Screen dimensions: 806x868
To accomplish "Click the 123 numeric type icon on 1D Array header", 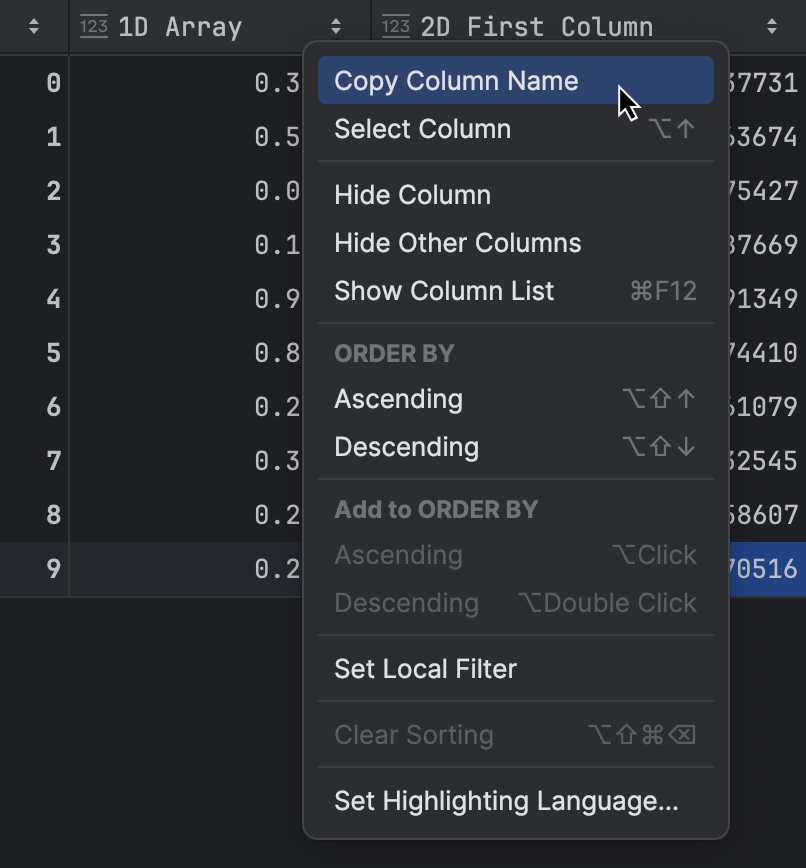I will click(93, 27).
